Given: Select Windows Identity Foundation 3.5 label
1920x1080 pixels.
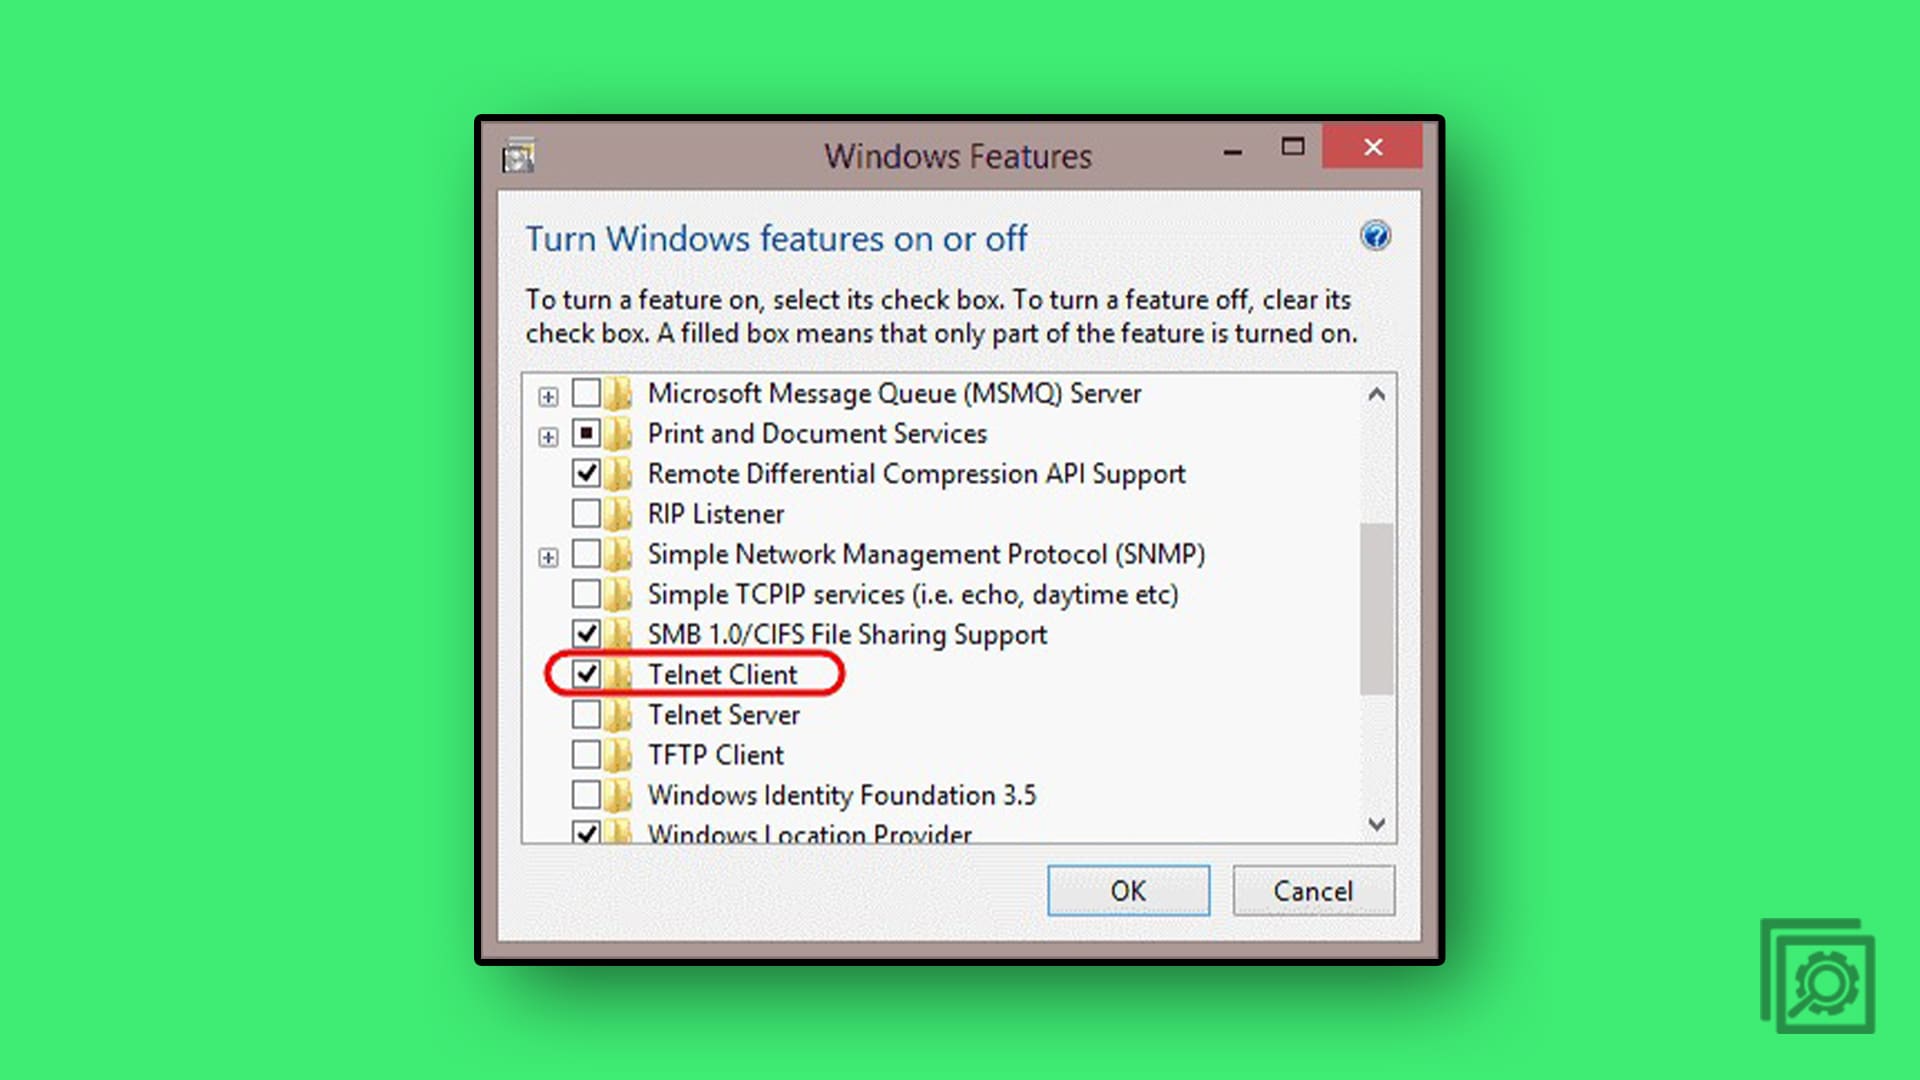Looking at the screenshot, I should [842, 795].
